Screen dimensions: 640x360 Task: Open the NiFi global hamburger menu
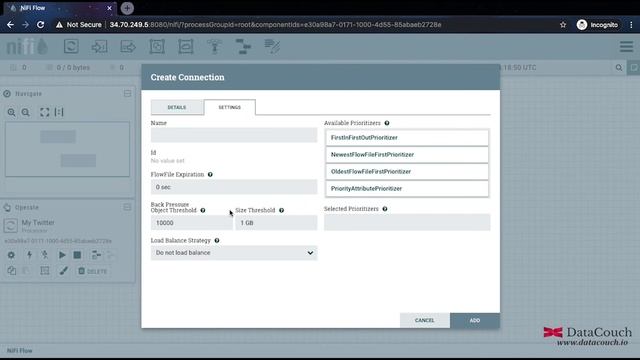tap(626, 46)
